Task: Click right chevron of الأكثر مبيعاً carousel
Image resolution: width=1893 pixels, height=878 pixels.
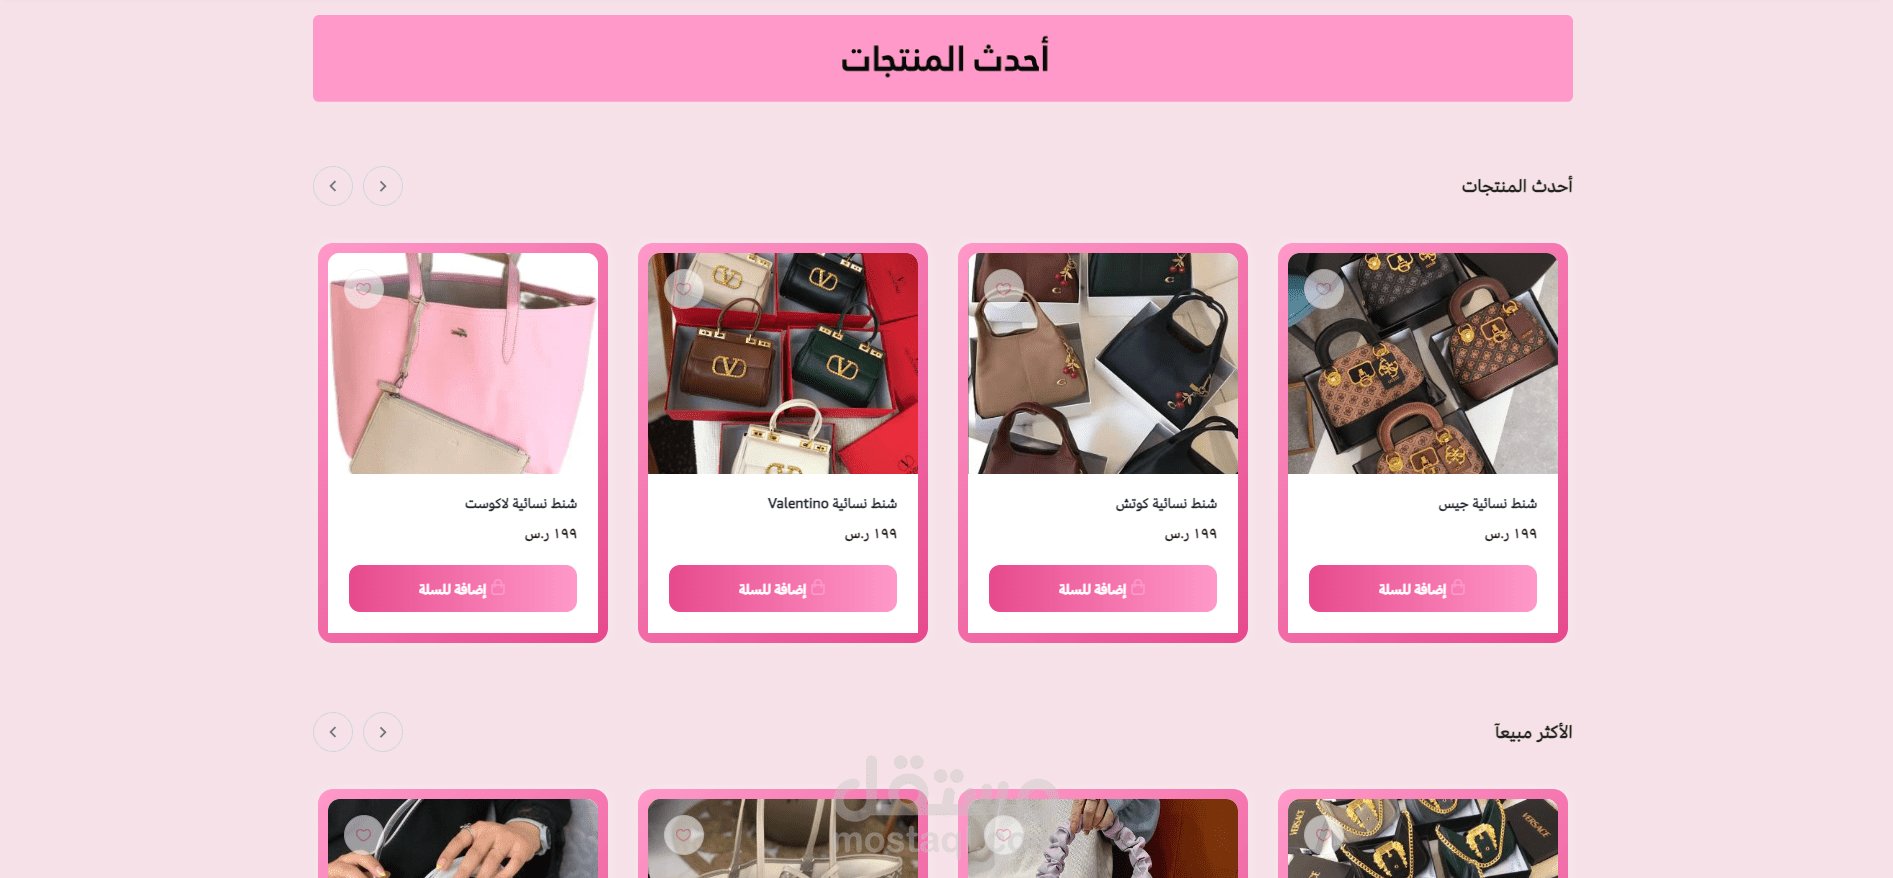Action: [x=383, y=732]
